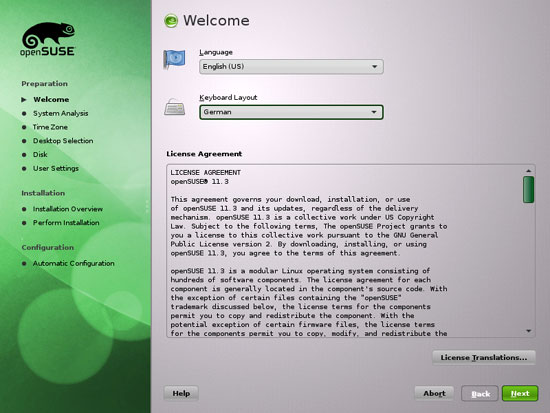
Task: Click the Installation section heading
Action: coord(43,193)
